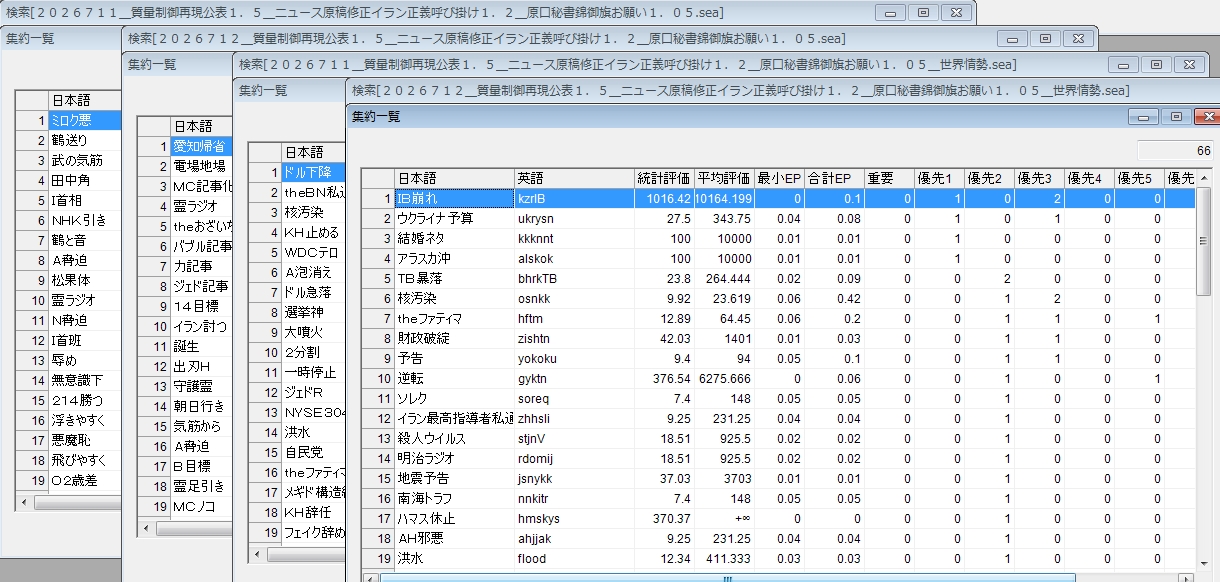Click the 自民党 entry
The image size is (1220, 582).
[313, 452]
